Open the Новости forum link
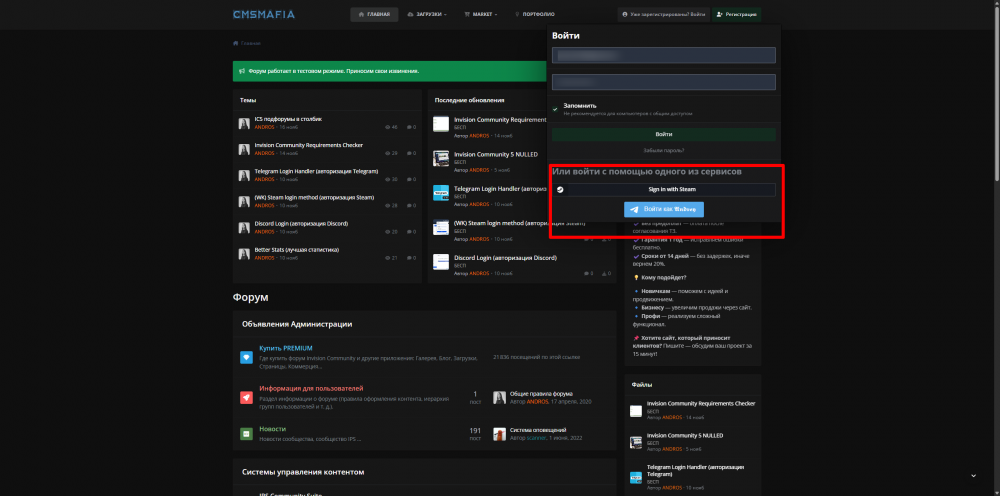The image size is (1000, 496). [272, 429]
